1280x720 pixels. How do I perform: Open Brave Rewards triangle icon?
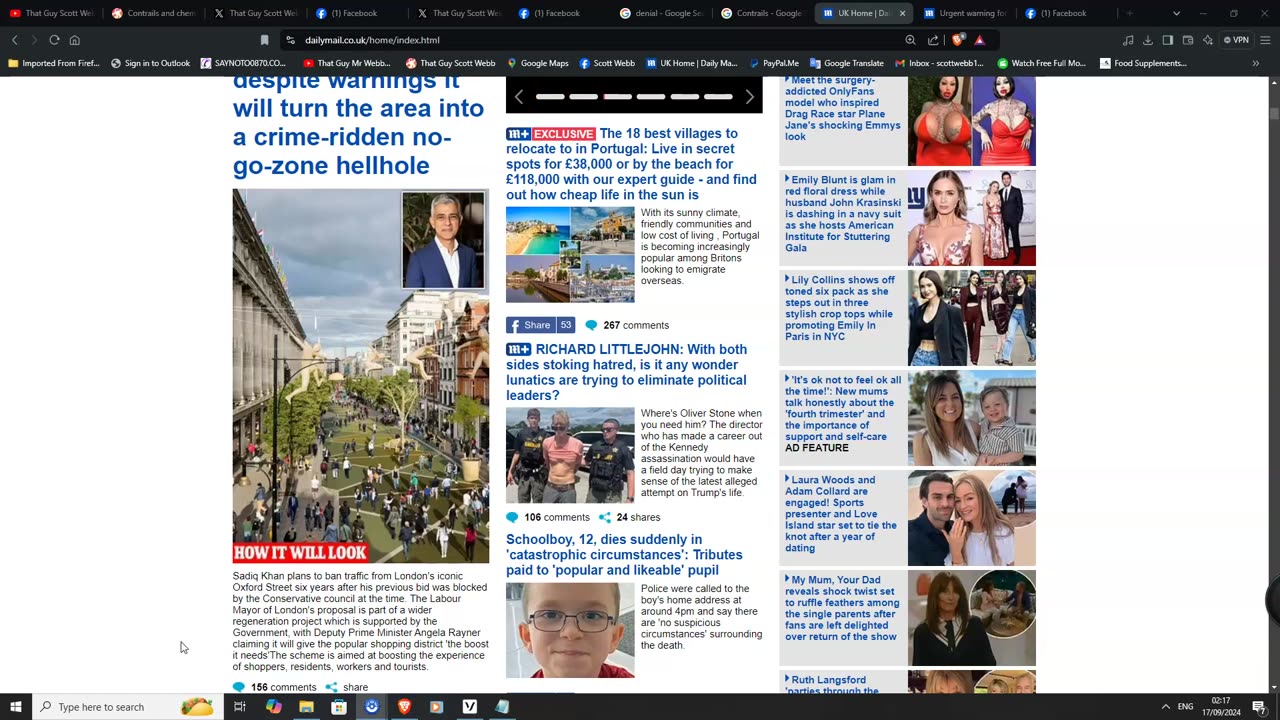(x=979, y=40)
